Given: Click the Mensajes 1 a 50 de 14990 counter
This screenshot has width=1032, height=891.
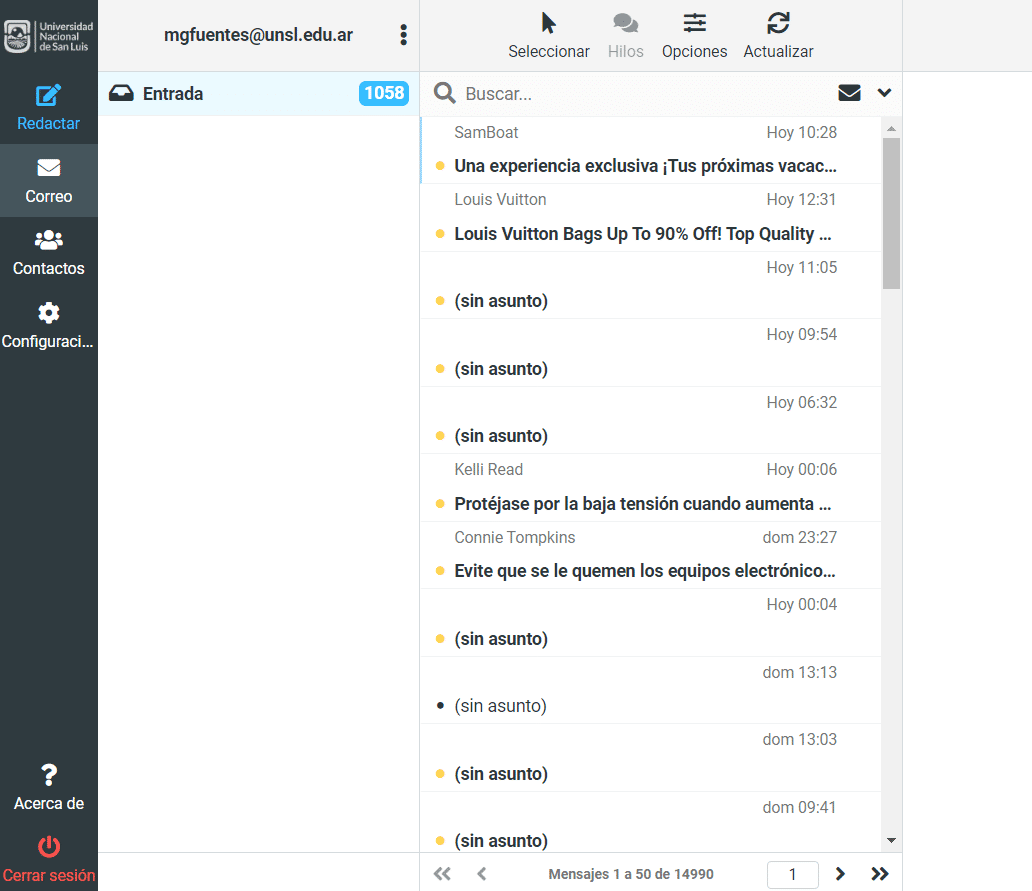Looking at the screenshot, I should pos(631,874).
